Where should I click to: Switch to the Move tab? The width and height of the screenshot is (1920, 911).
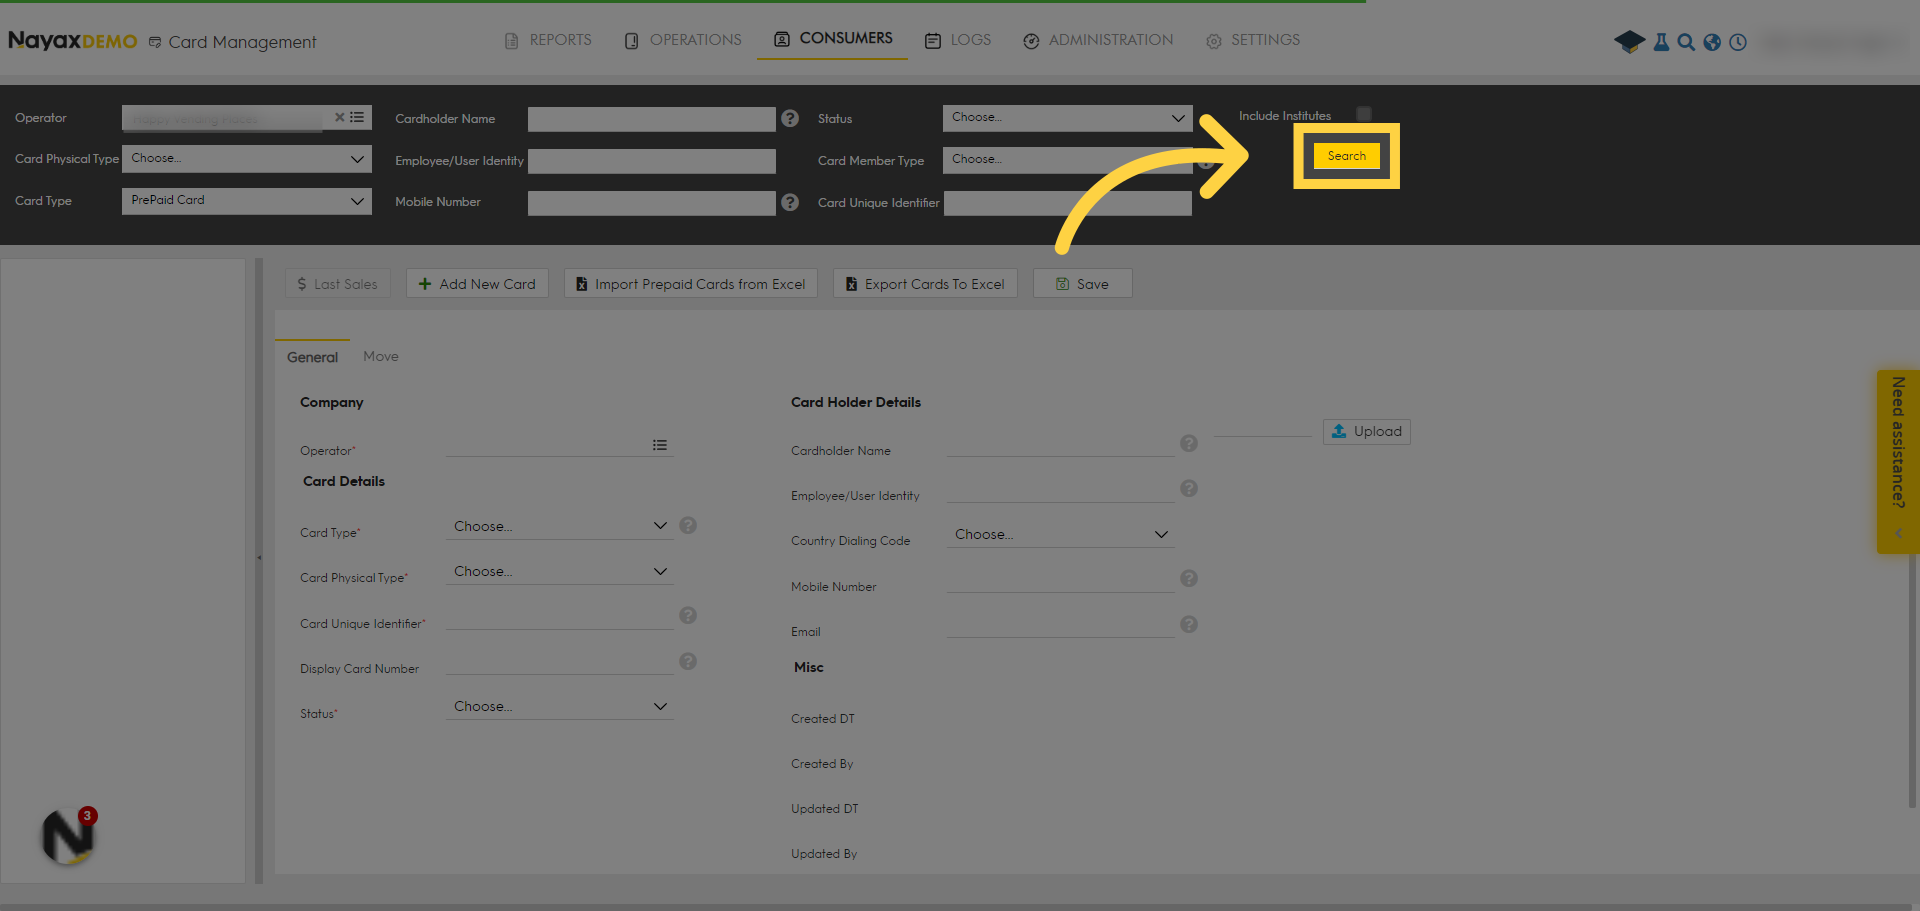[x=381, y=356]
